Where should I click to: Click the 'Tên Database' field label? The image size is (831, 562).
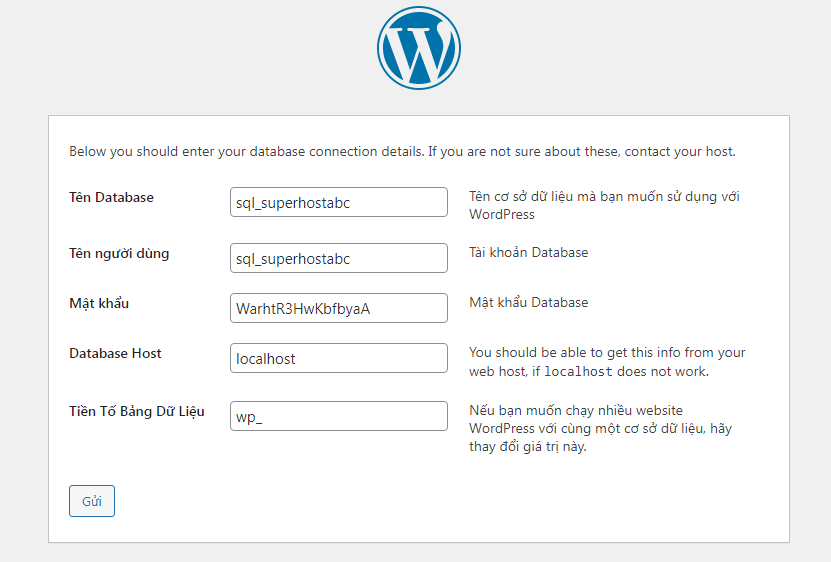click(x=111, y=198)
